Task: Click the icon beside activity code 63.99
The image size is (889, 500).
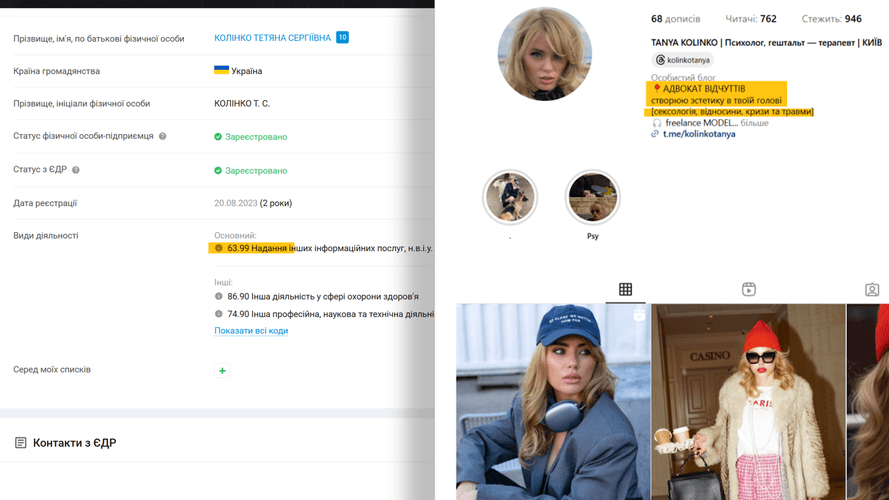Action: [x=219, y=248]
